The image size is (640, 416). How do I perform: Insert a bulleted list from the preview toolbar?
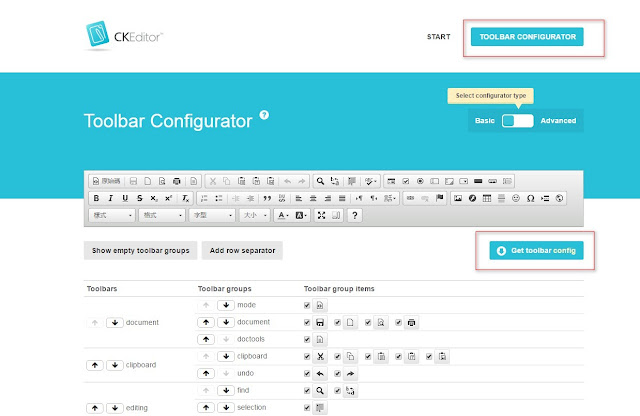pyautogui.click(x=219, y=198)
